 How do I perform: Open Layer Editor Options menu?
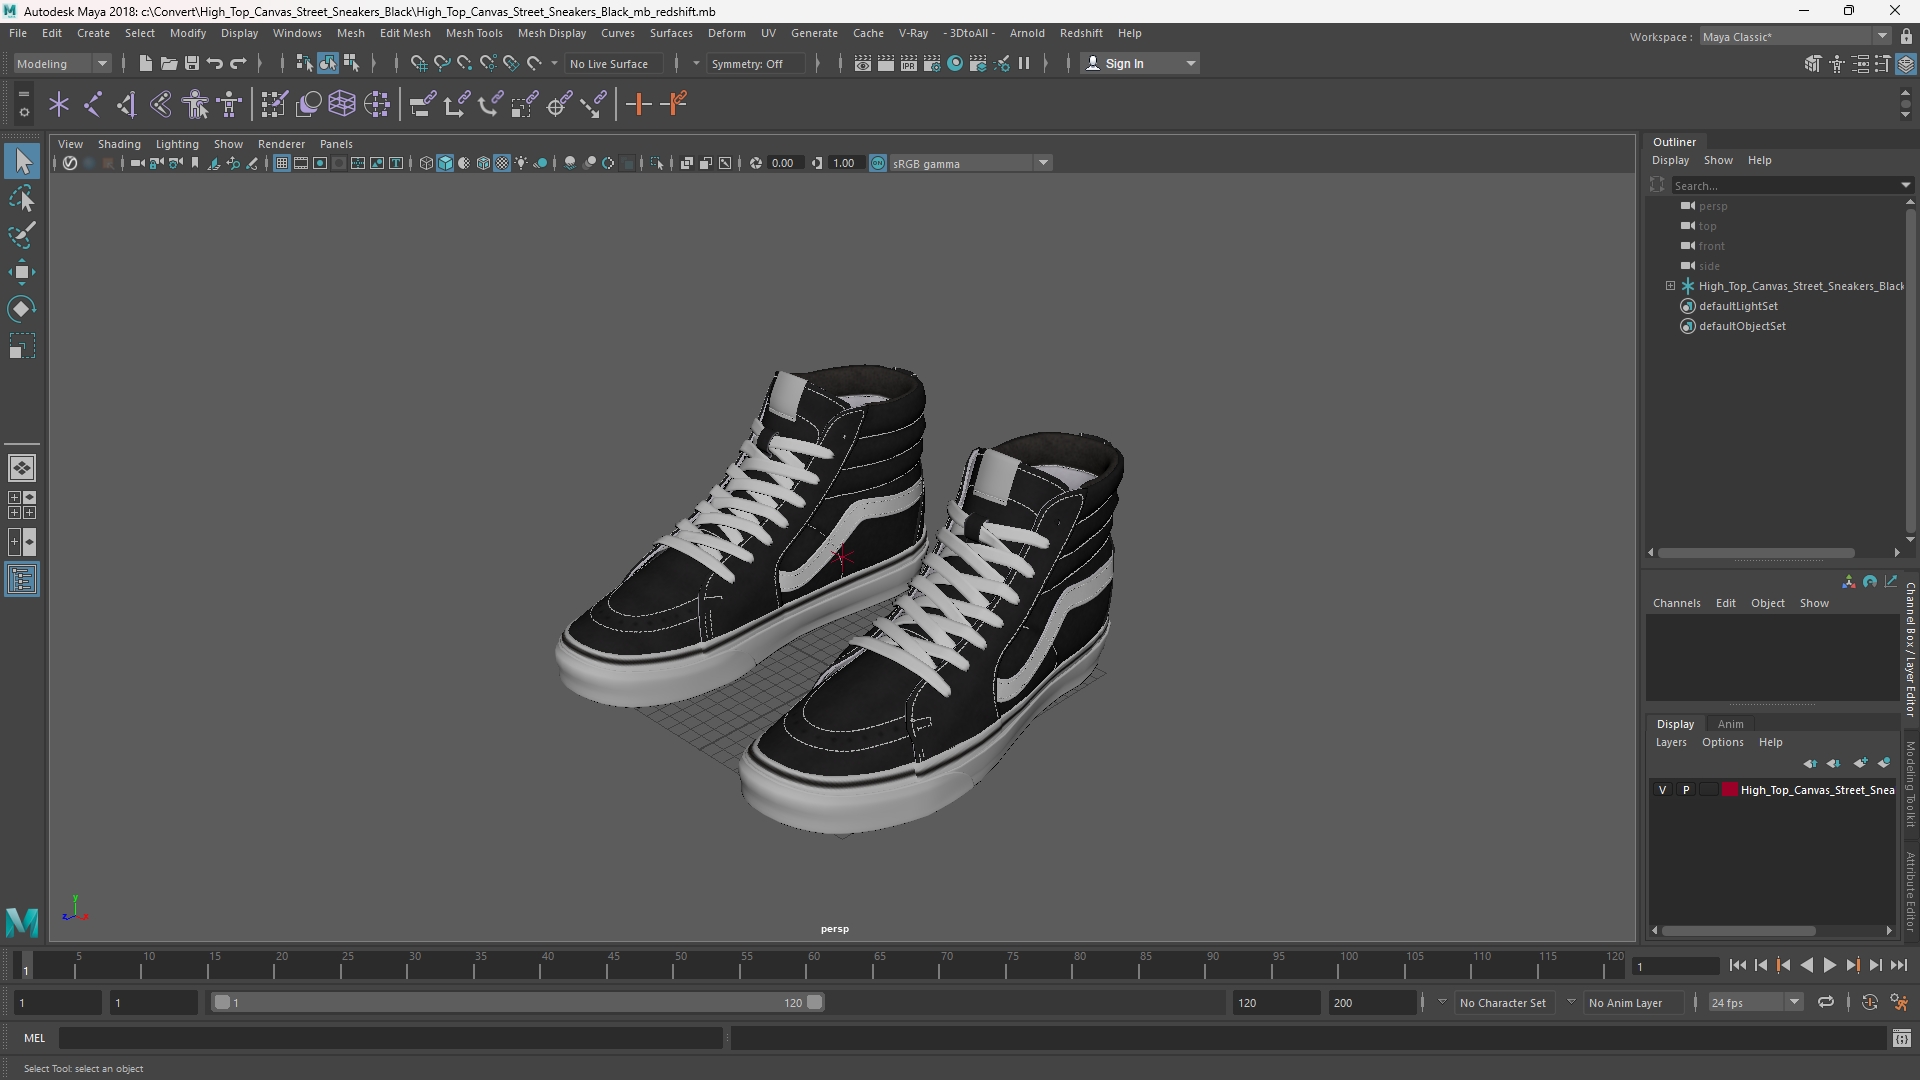point(1722,742)
